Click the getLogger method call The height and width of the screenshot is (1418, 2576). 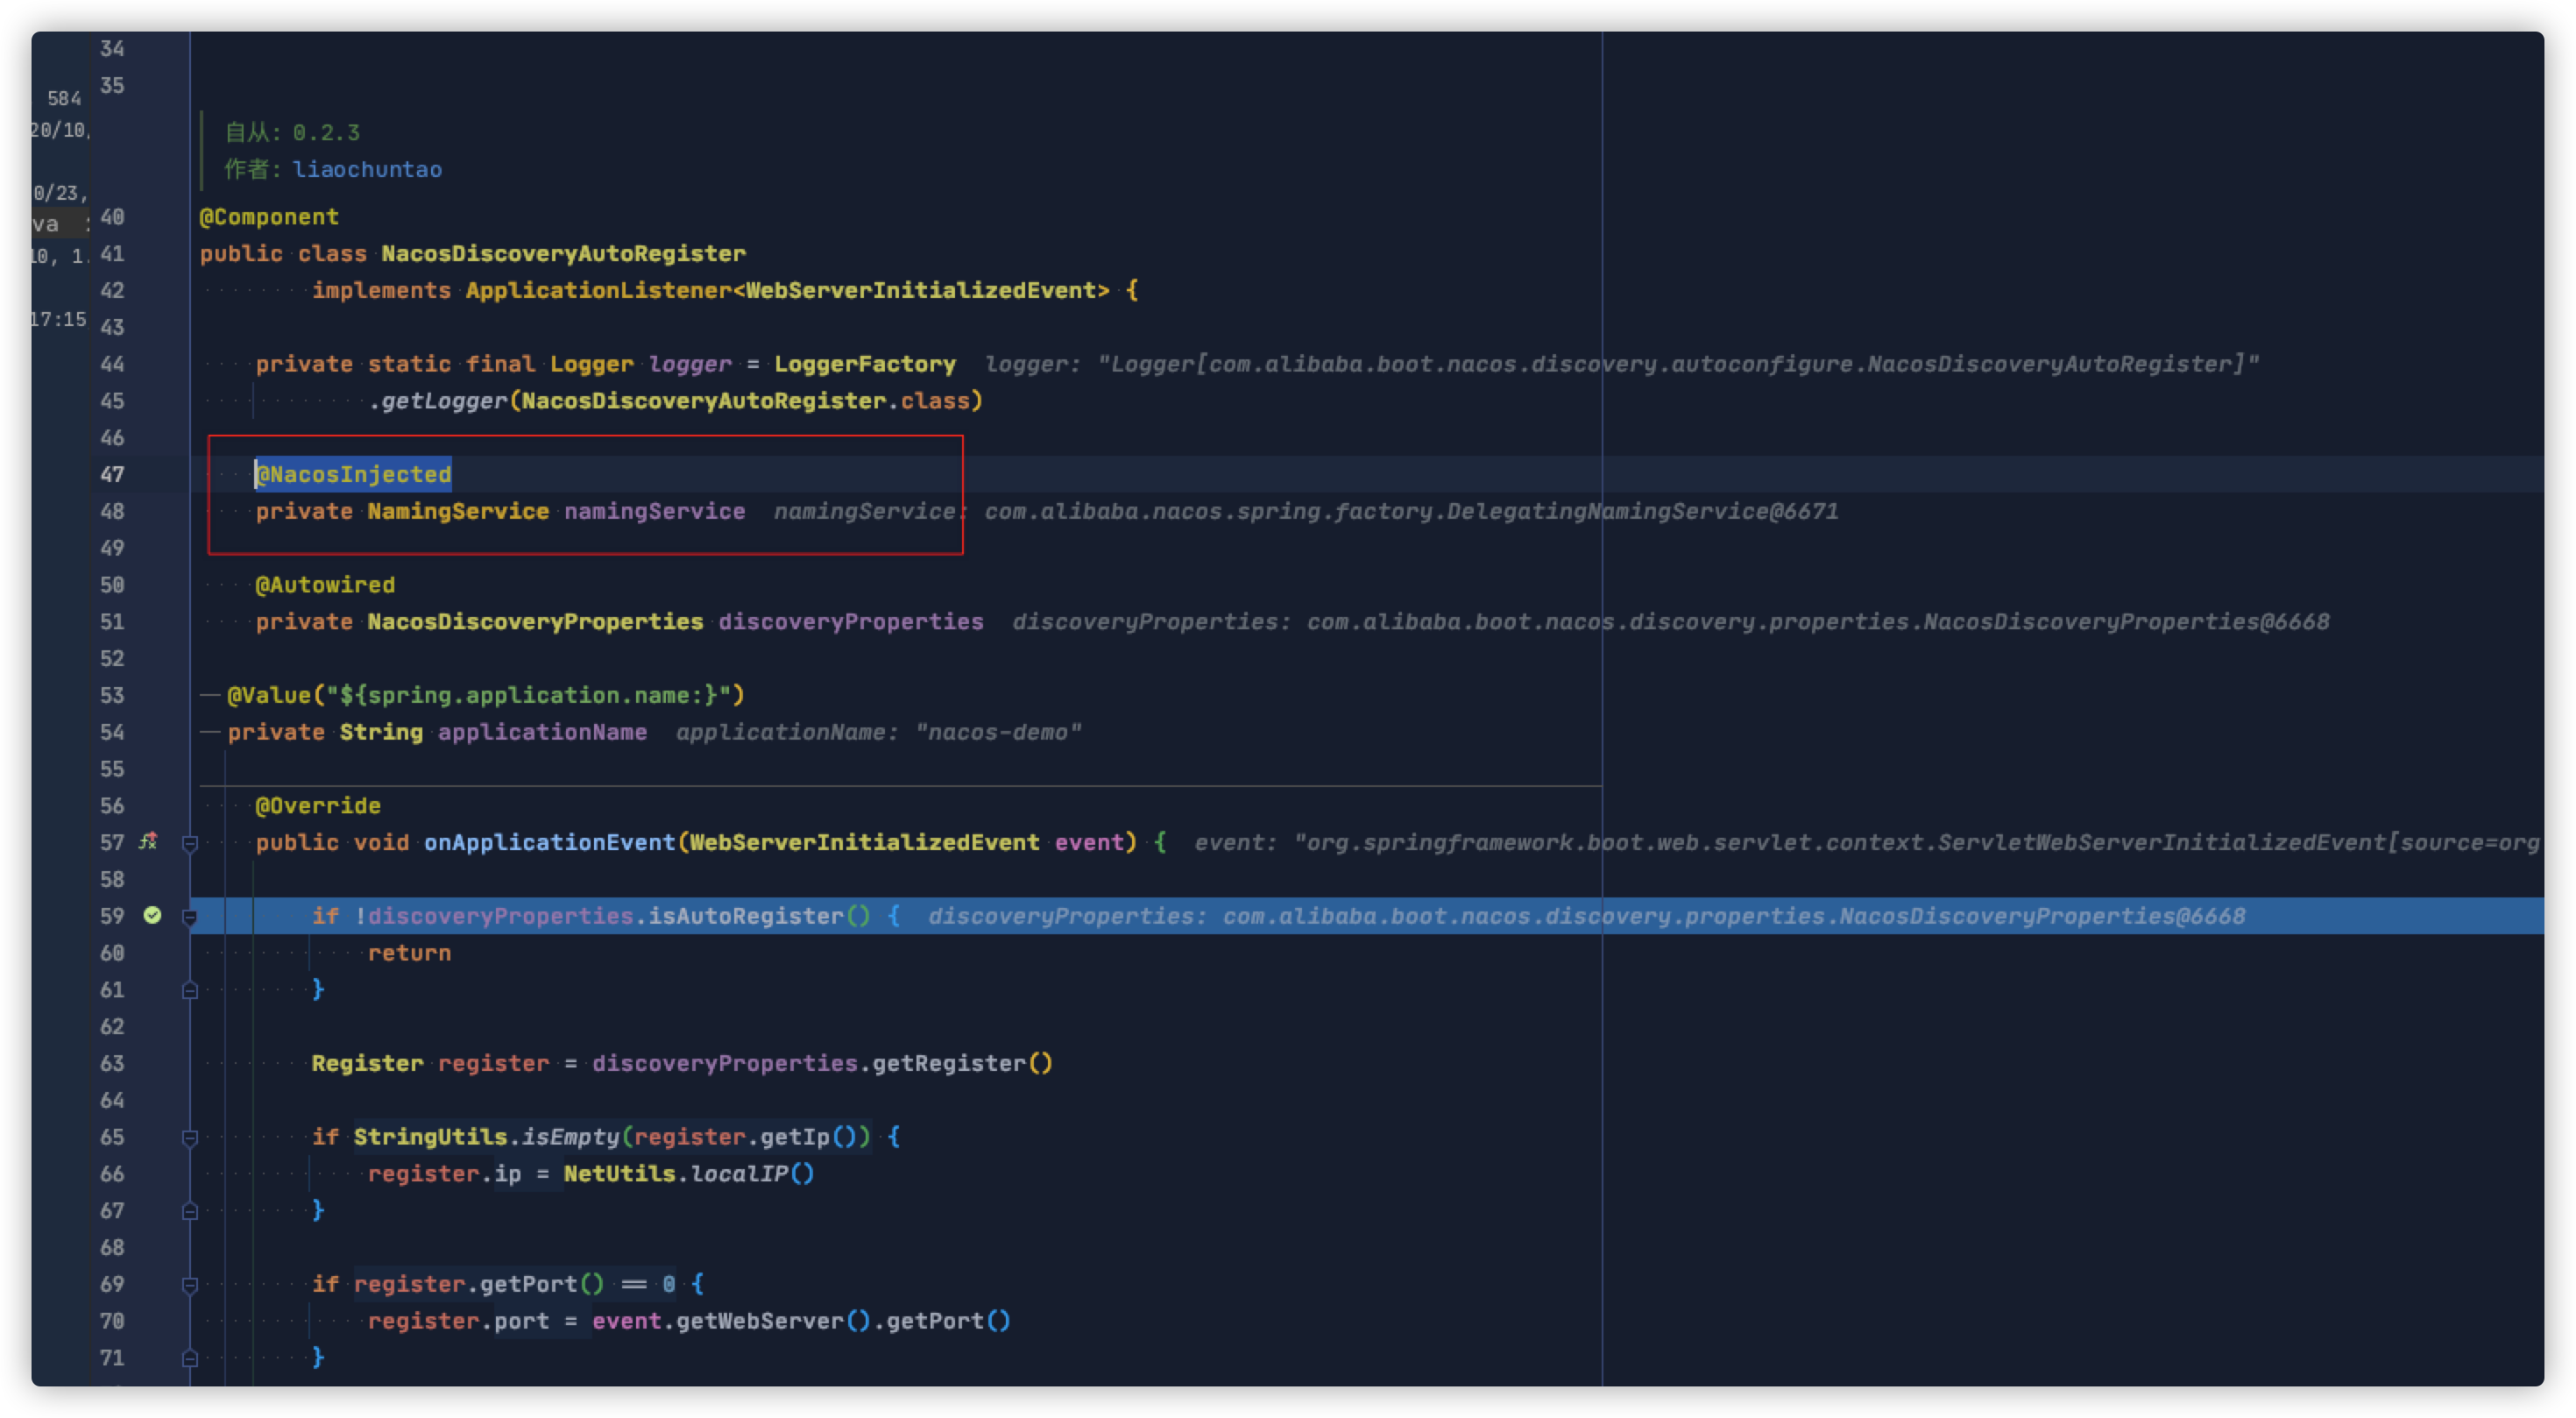click(445, 401)
